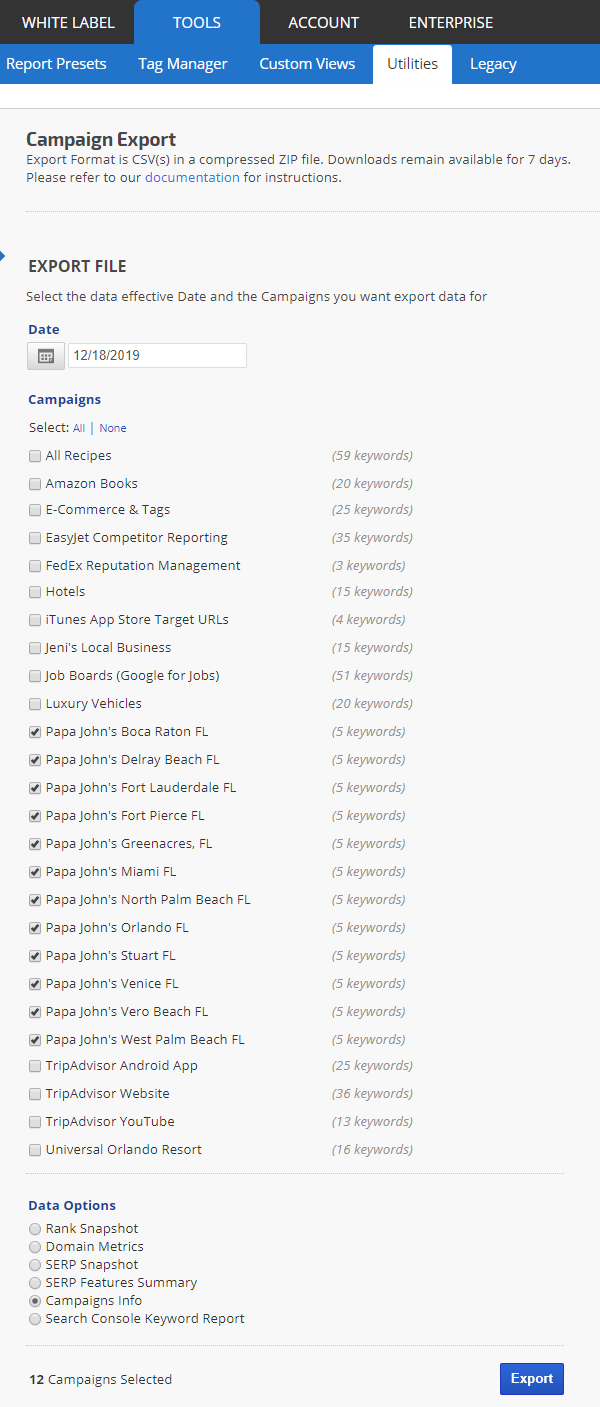This screenshot has width=600, height=1407.
Task: Enable the TripAdvisor Website checkbox
Action: click(35, 1094)
